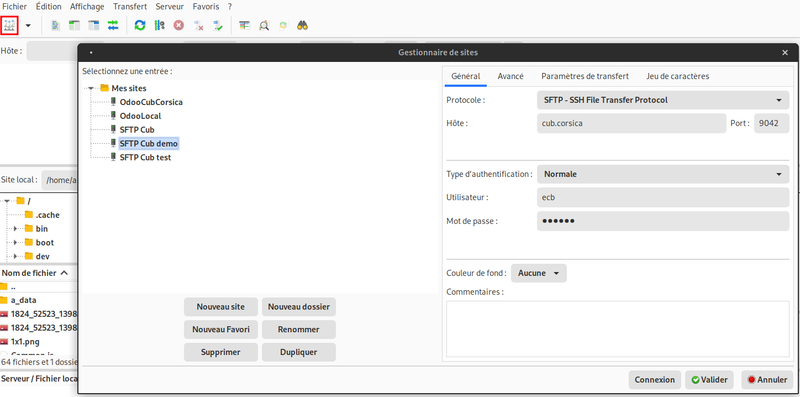
Task: Expand the dev folder node
Action: (x=16, y=256)
